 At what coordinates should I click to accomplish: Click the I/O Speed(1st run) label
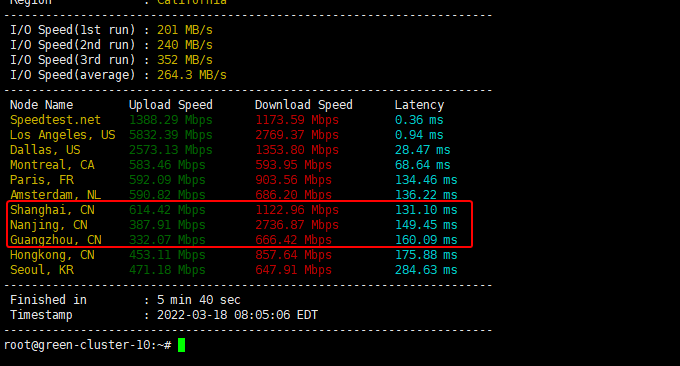(73, 30)
